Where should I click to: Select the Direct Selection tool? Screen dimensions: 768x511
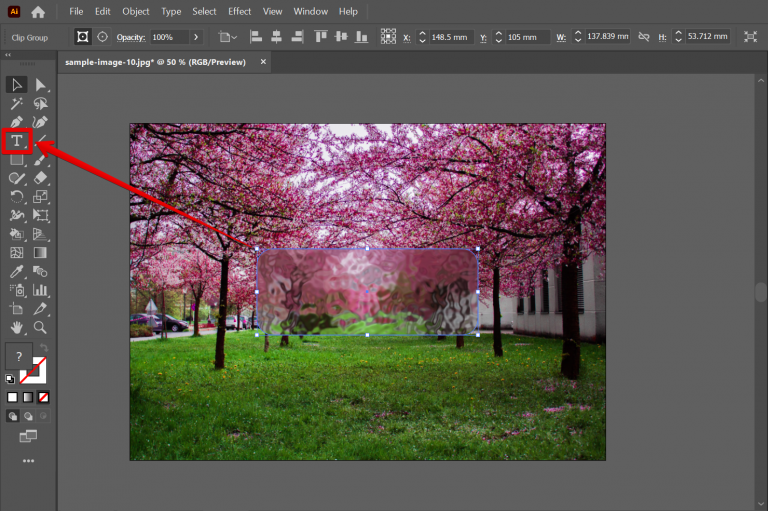point(41,85)
